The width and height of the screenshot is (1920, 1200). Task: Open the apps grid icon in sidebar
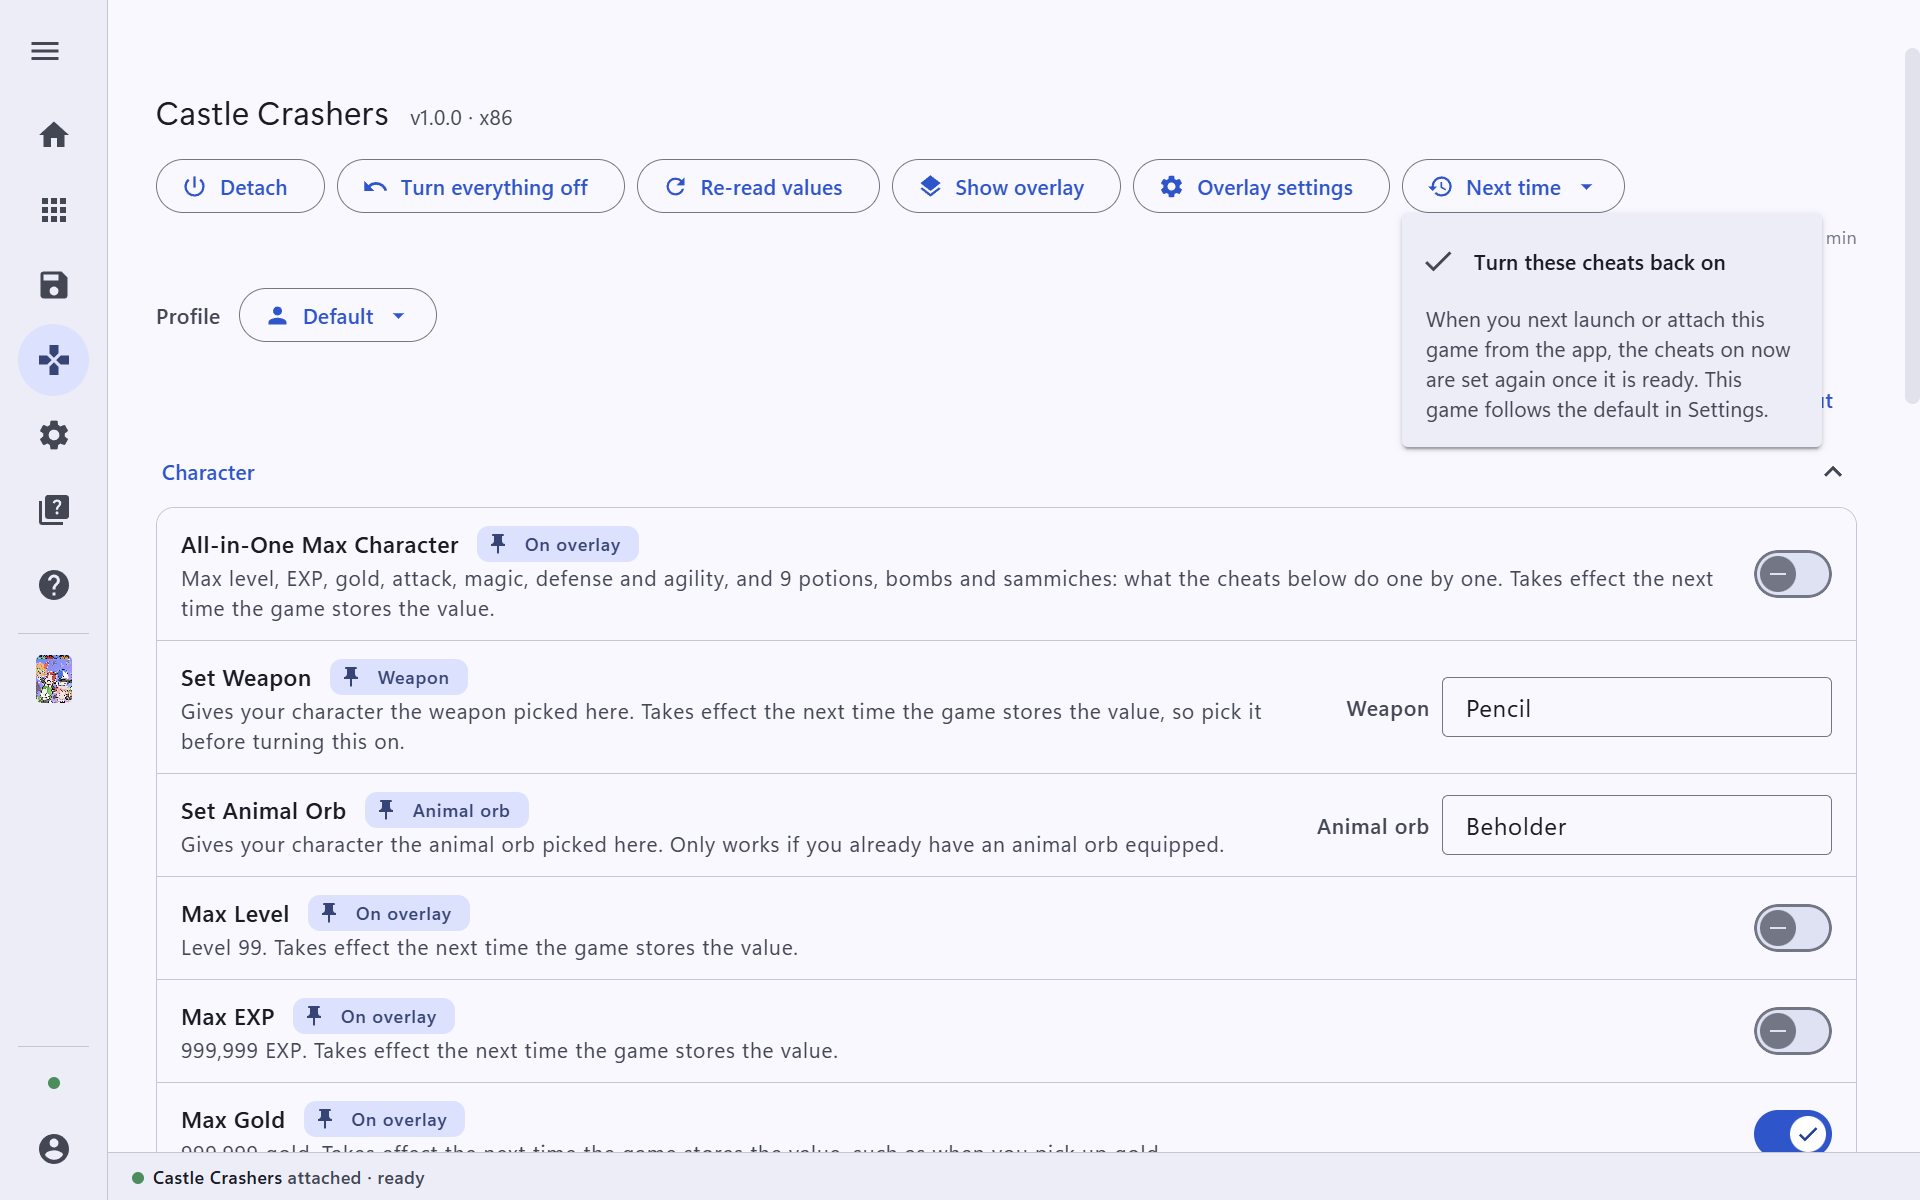54,210
